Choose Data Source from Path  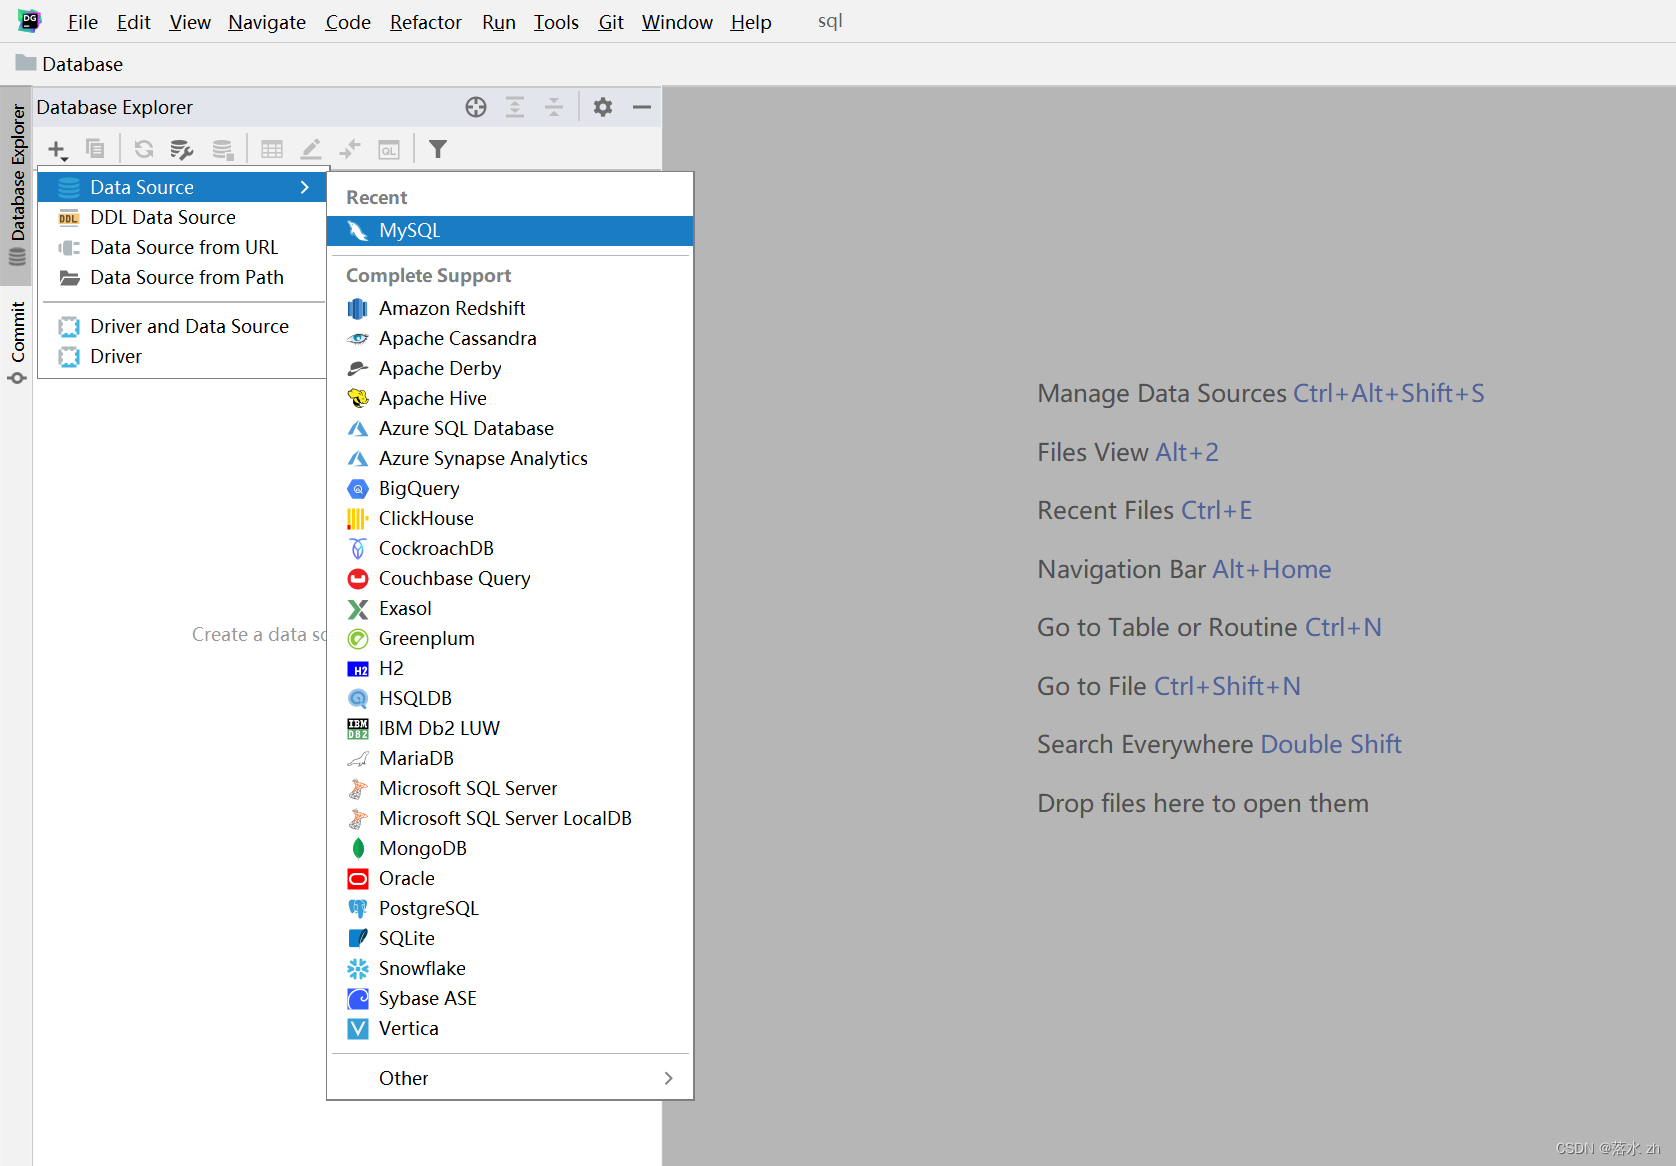point(182,277)
